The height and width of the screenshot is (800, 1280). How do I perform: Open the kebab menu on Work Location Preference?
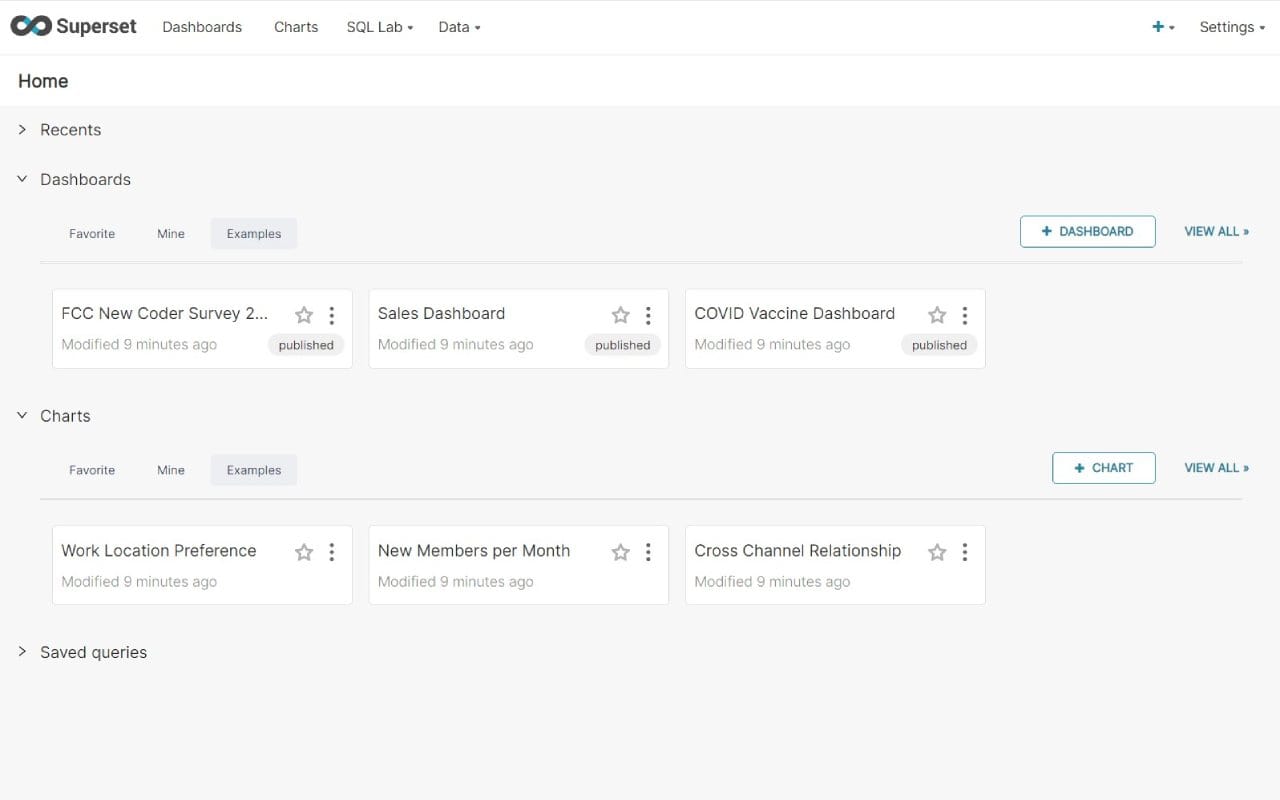pos(332,551)
